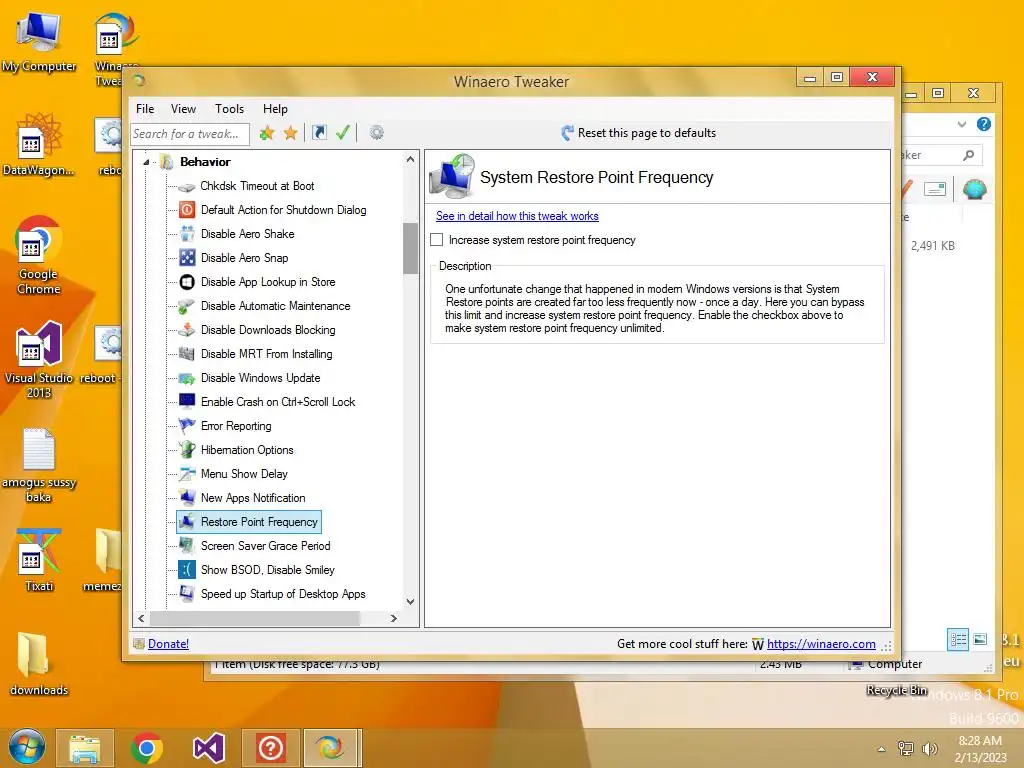Open the bookmarks list star icon
Viewport: 1024px width, 768px height.
pyautogui.click(x=291, y=133)
